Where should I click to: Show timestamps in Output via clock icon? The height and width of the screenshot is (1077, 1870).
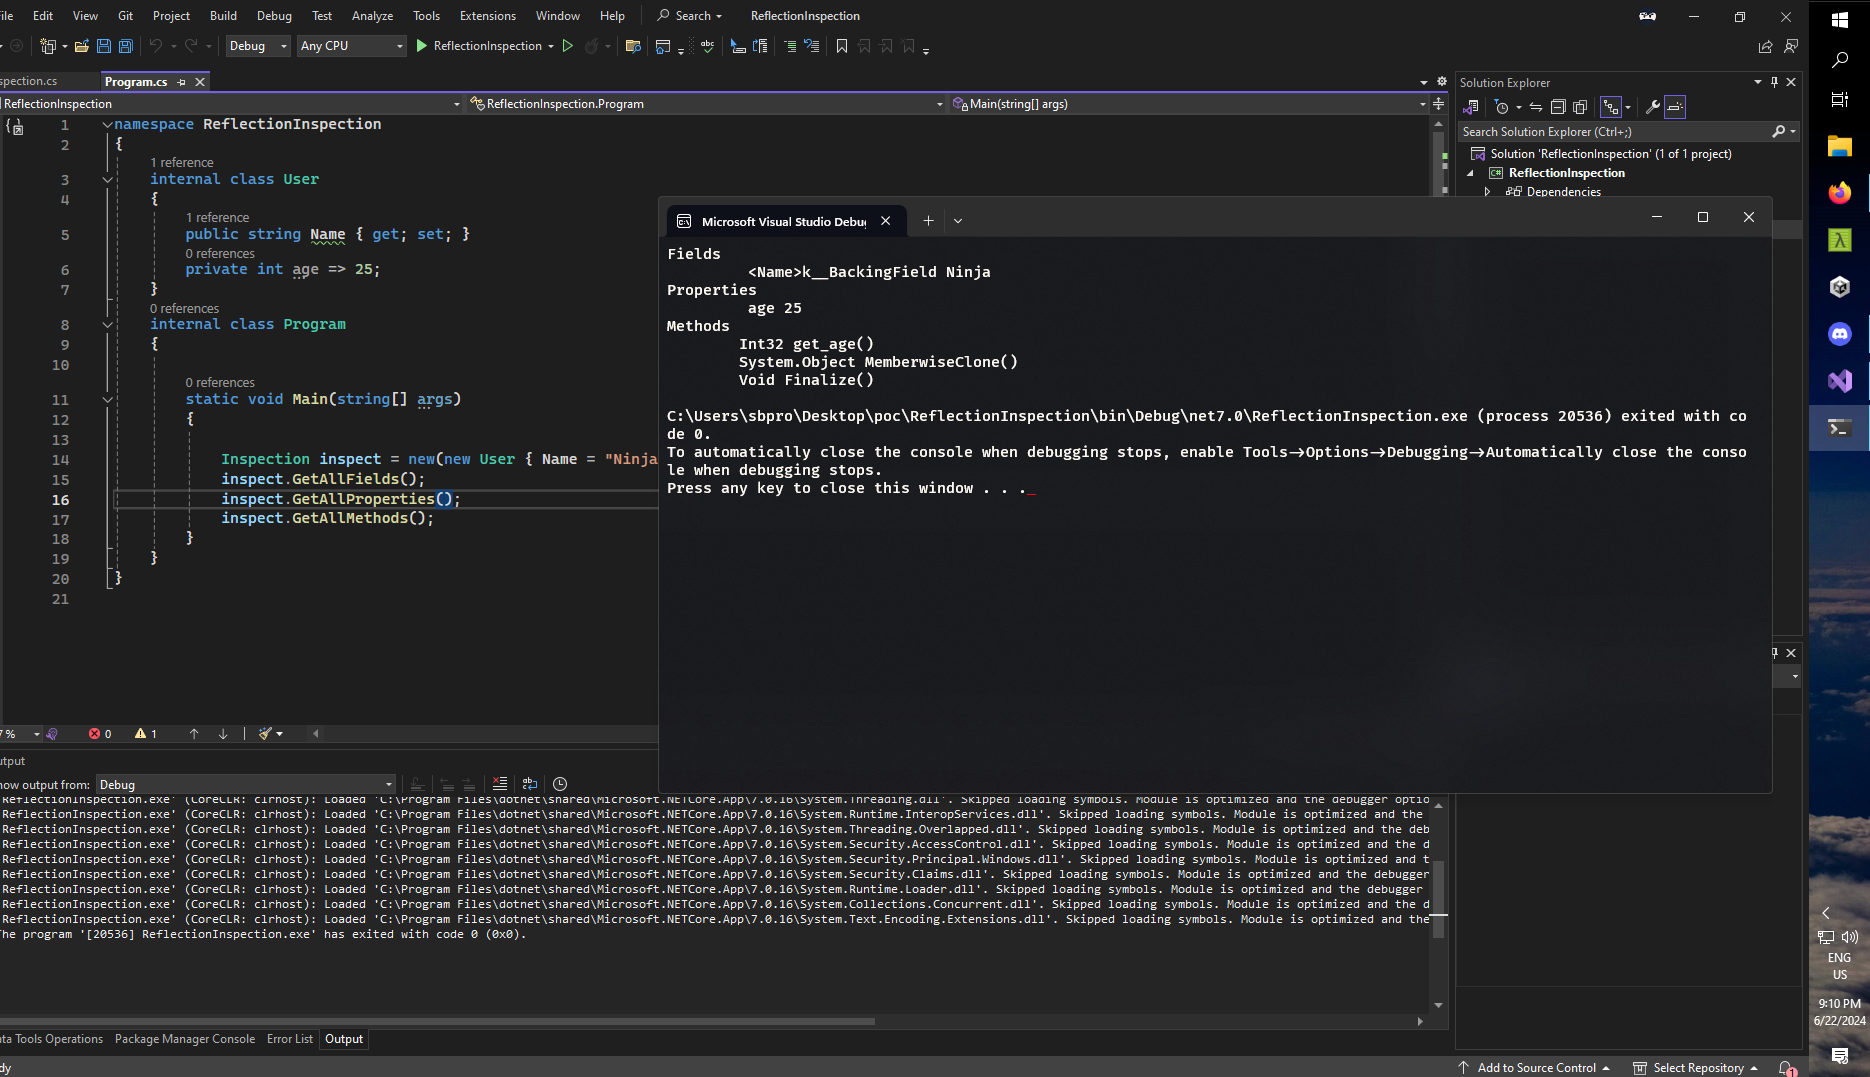pyautogui.click(x=560, y=784)
